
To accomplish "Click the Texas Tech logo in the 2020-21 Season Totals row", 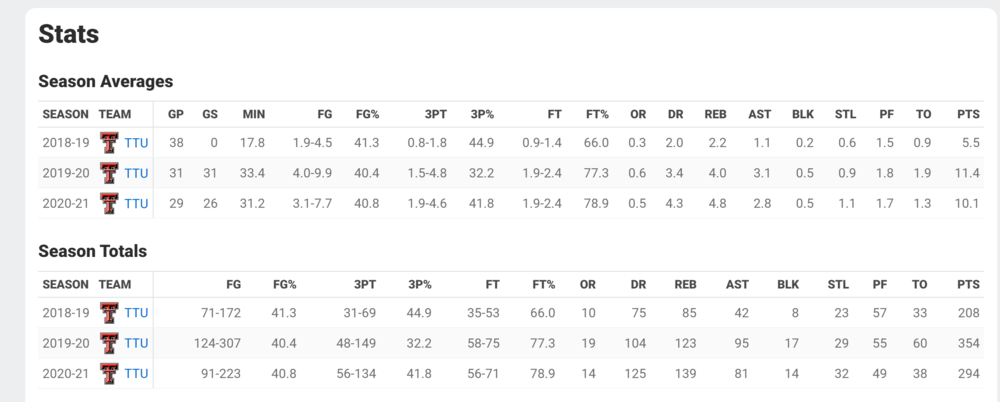I will [110, 374].
